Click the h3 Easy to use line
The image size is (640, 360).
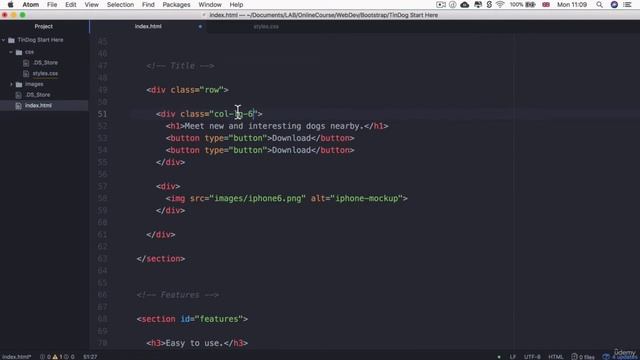click(197, 343)
